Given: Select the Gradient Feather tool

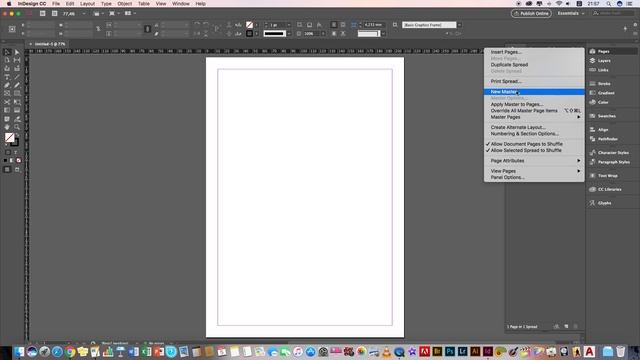Looking at the screenshot, I should pos(17,110).
